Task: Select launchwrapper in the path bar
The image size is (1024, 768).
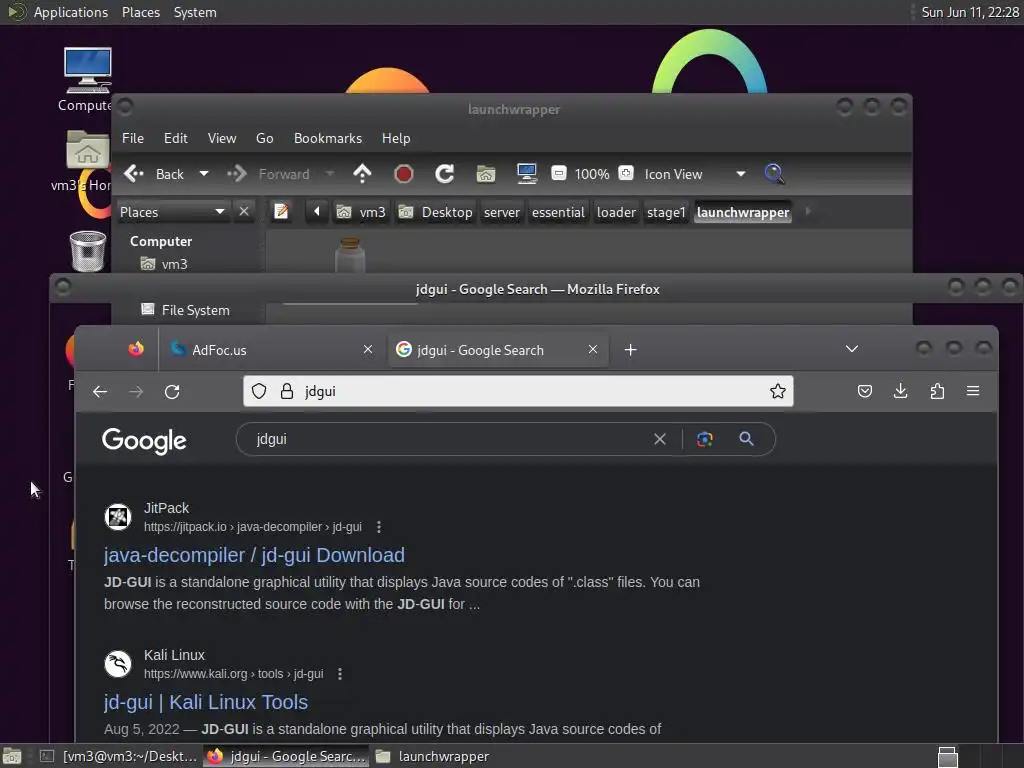Action: 743,212
